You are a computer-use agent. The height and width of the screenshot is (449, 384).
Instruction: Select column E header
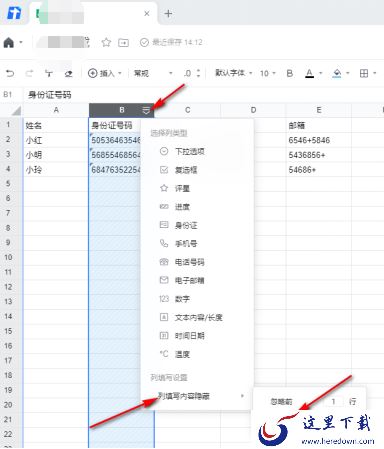click(319, 110)
